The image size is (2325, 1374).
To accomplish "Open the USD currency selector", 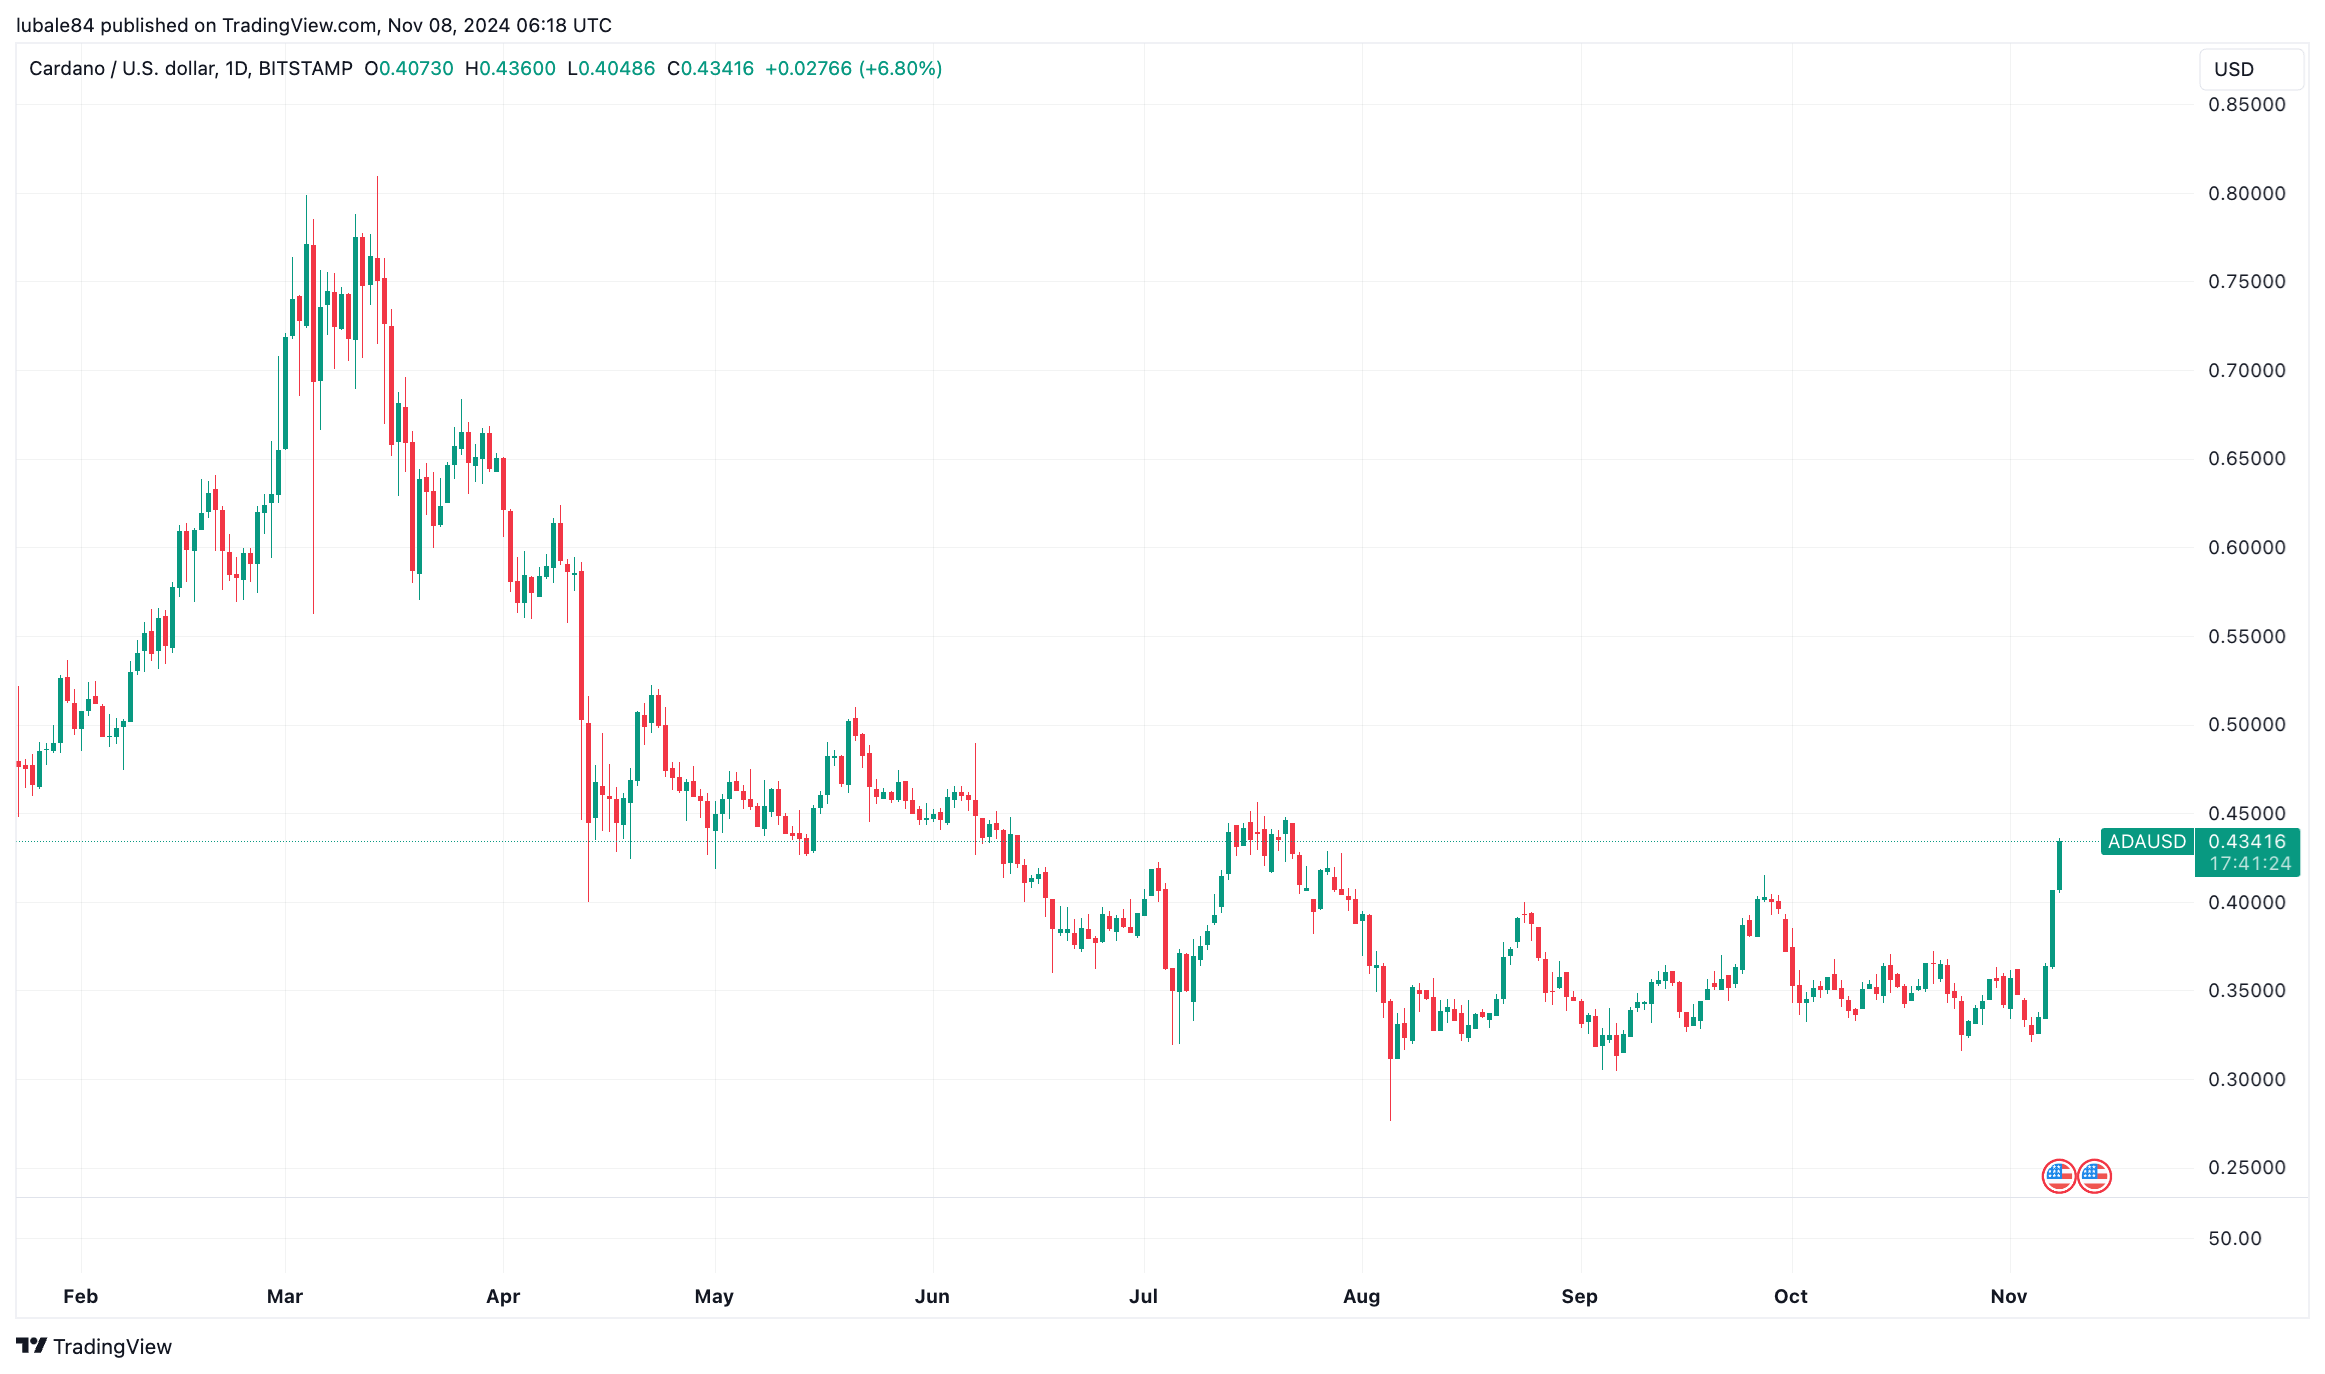I will (2251, 69).
